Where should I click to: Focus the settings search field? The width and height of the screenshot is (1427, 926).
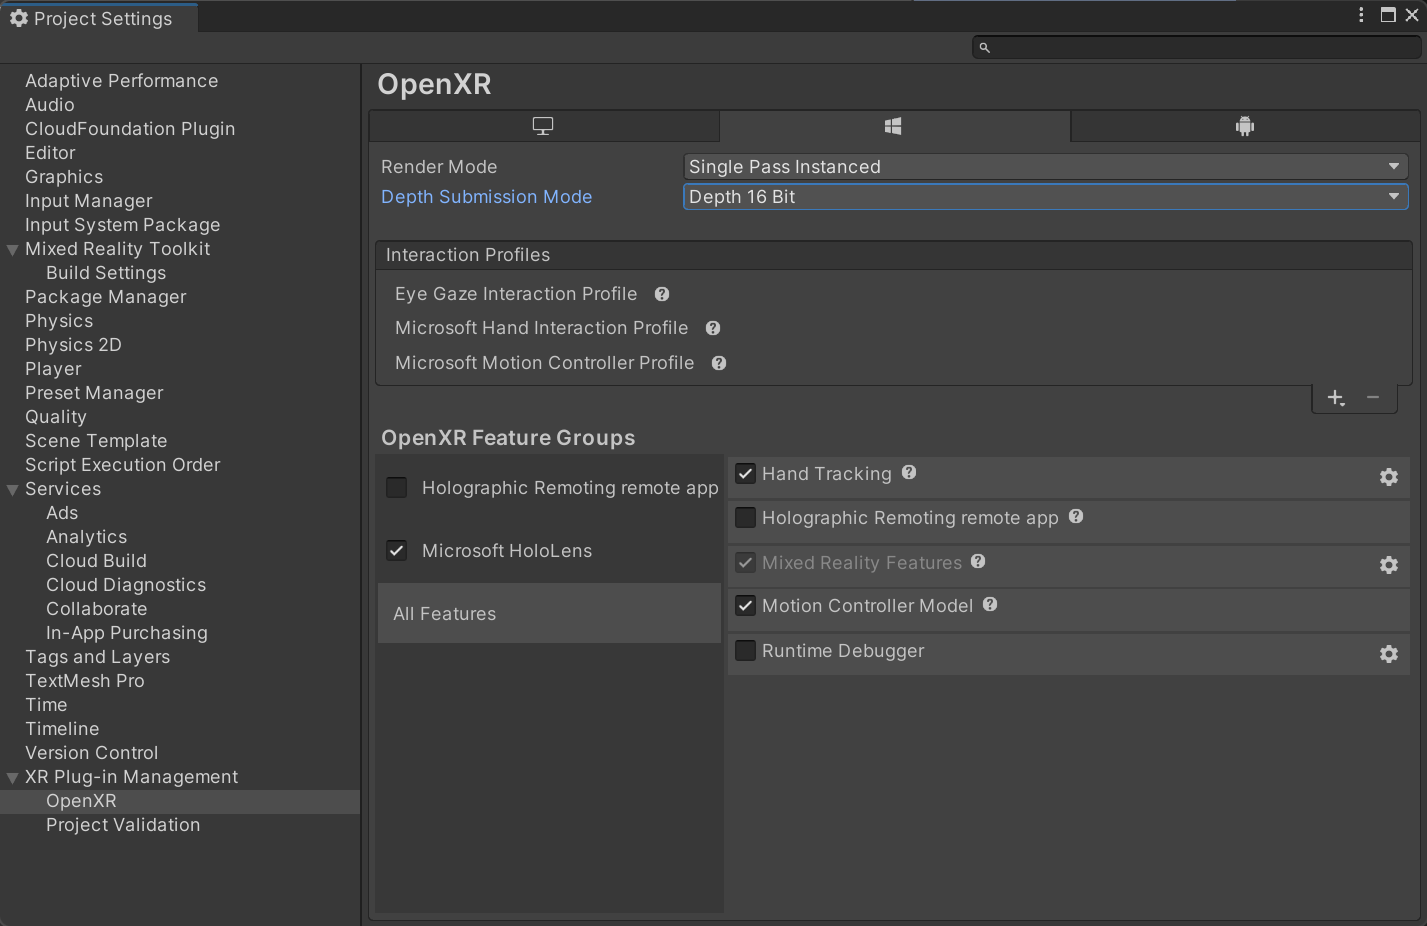point(1196,47)
